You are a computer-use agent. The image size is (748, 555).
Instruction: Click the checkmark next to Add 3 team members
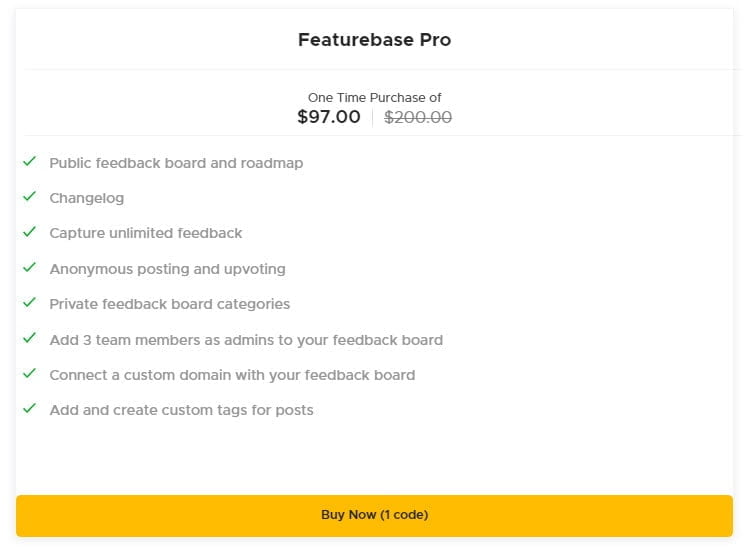pyautogui.click(x=30, y=339)
